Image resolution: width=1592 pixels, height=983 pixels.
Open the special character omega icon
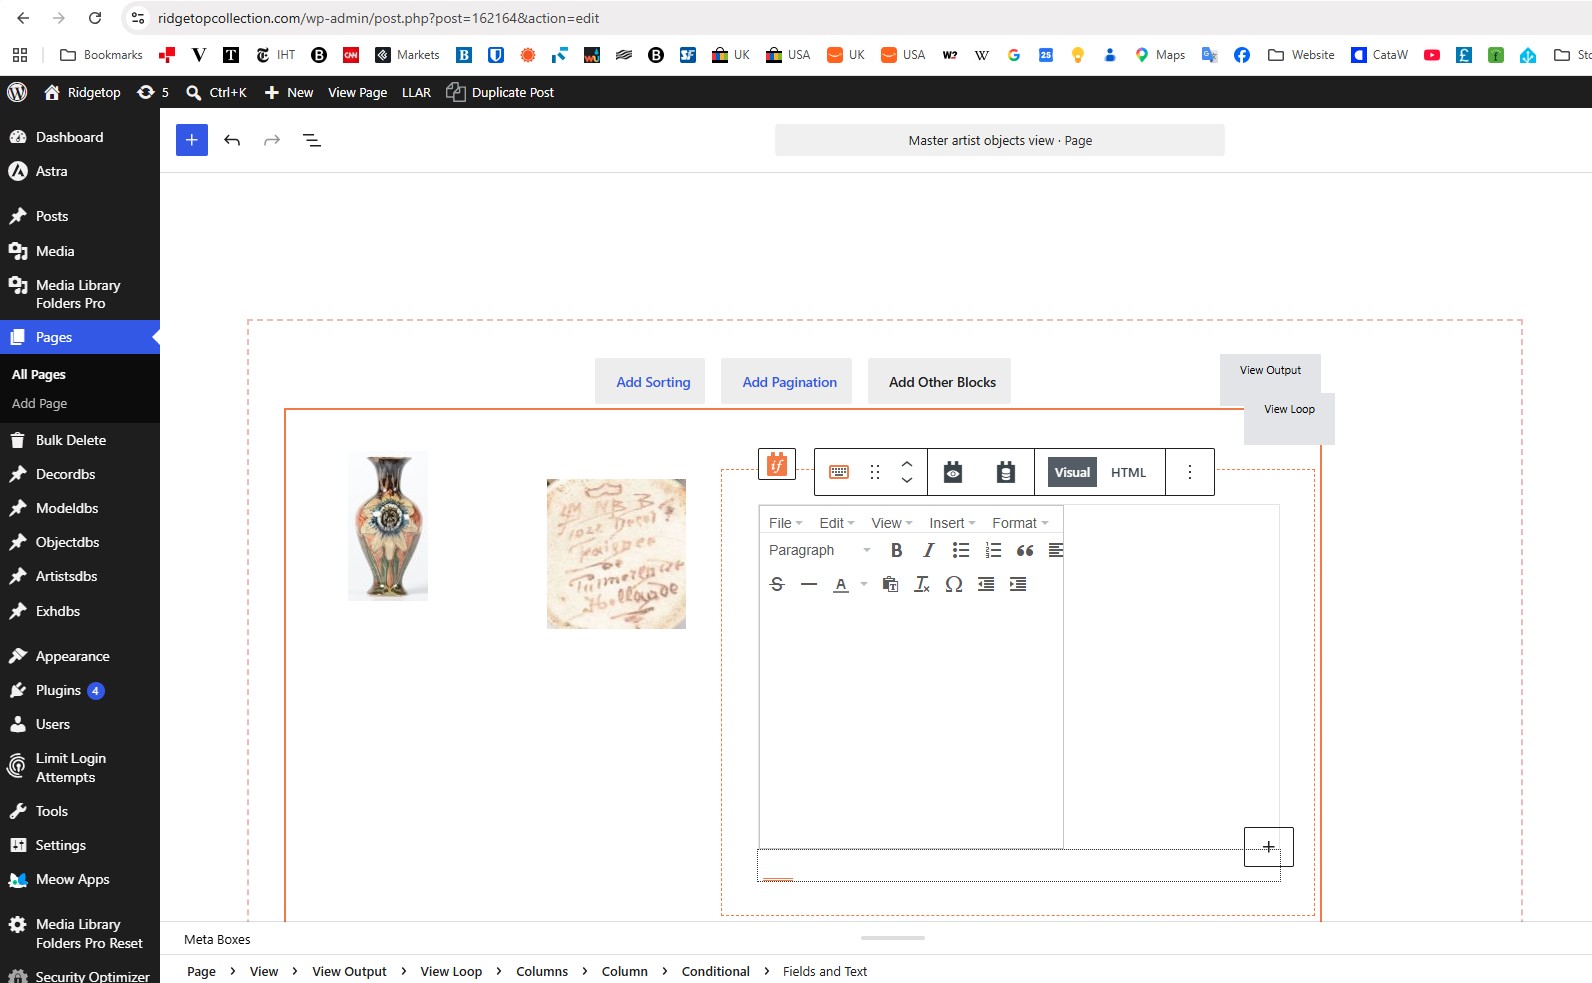point(954,584)
